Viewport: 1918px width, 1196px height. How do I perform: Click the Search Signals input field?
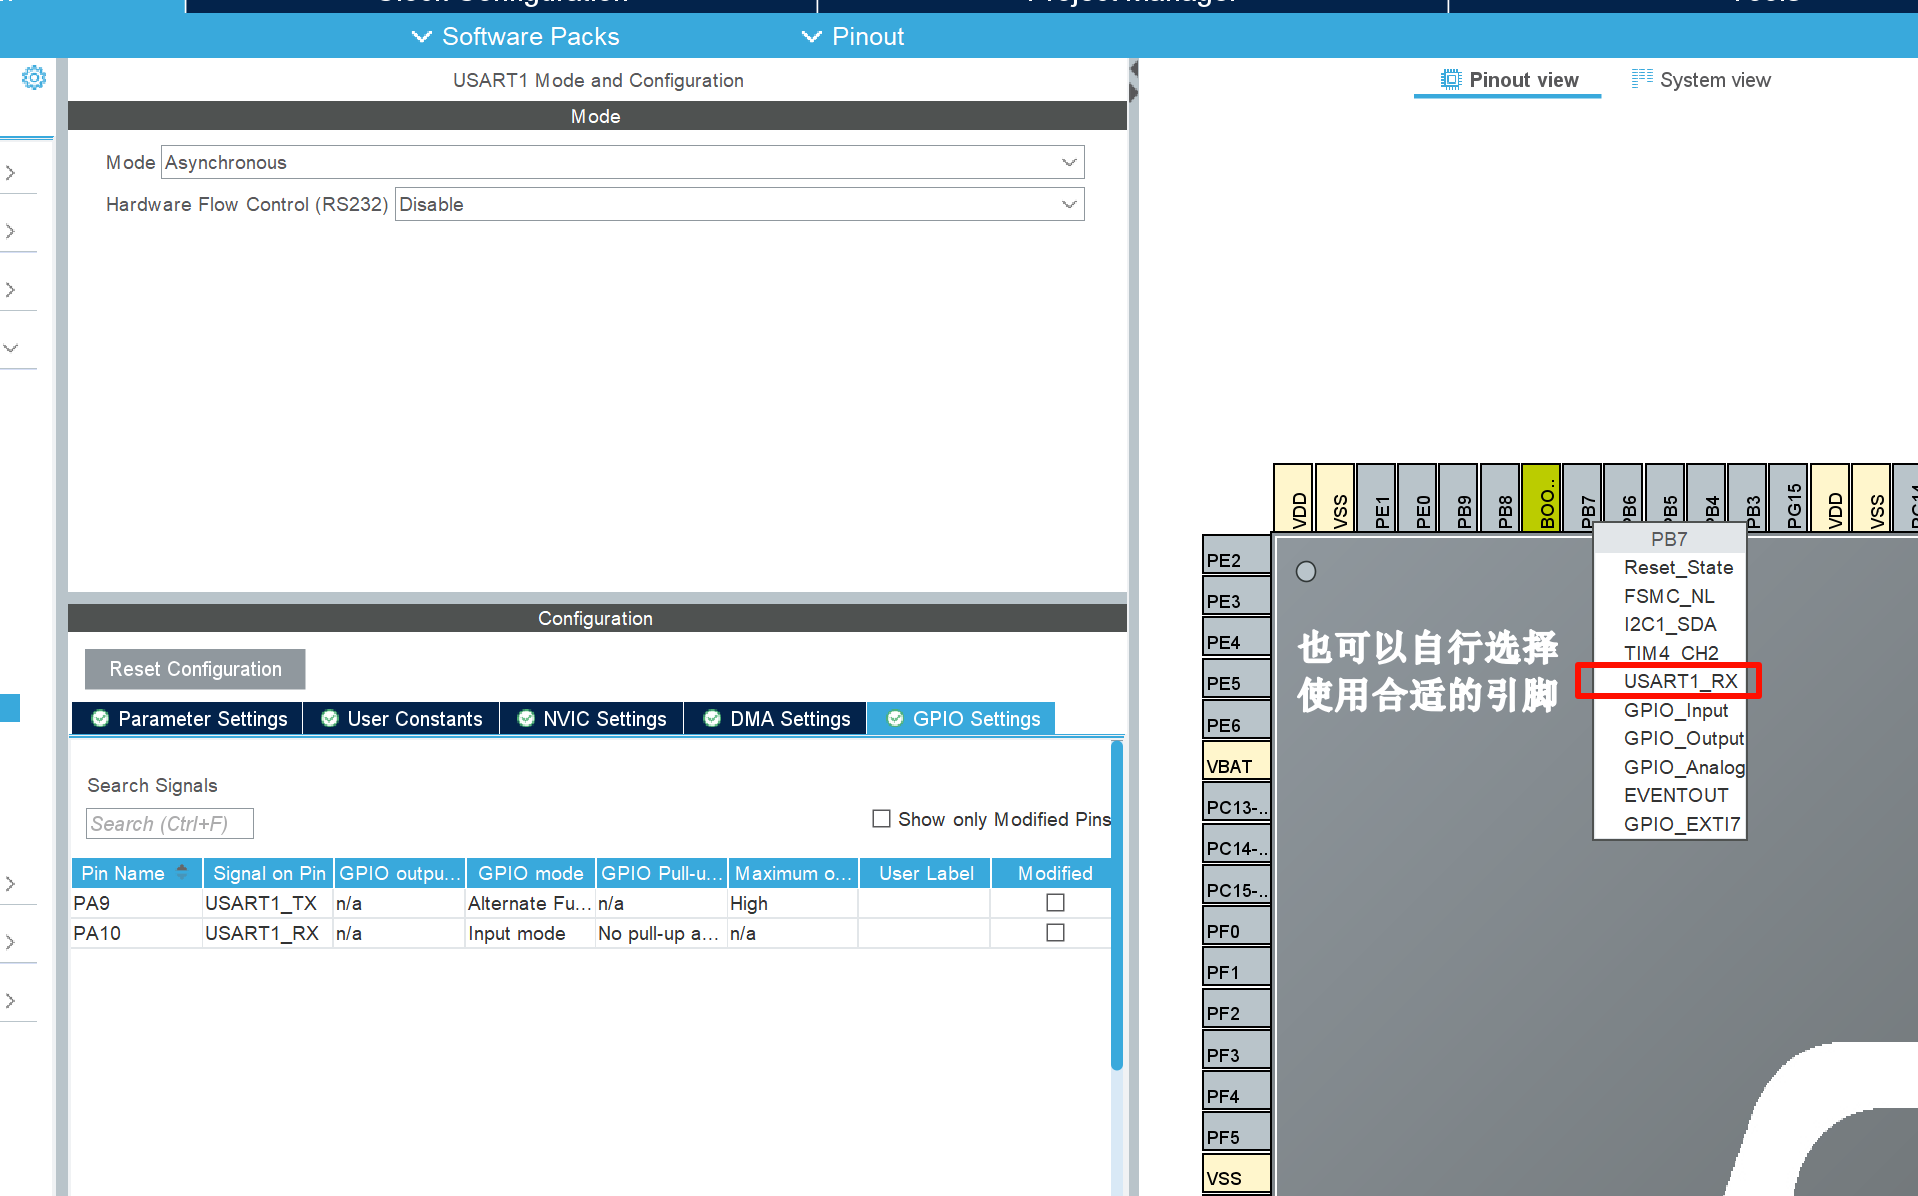(170, 823)
